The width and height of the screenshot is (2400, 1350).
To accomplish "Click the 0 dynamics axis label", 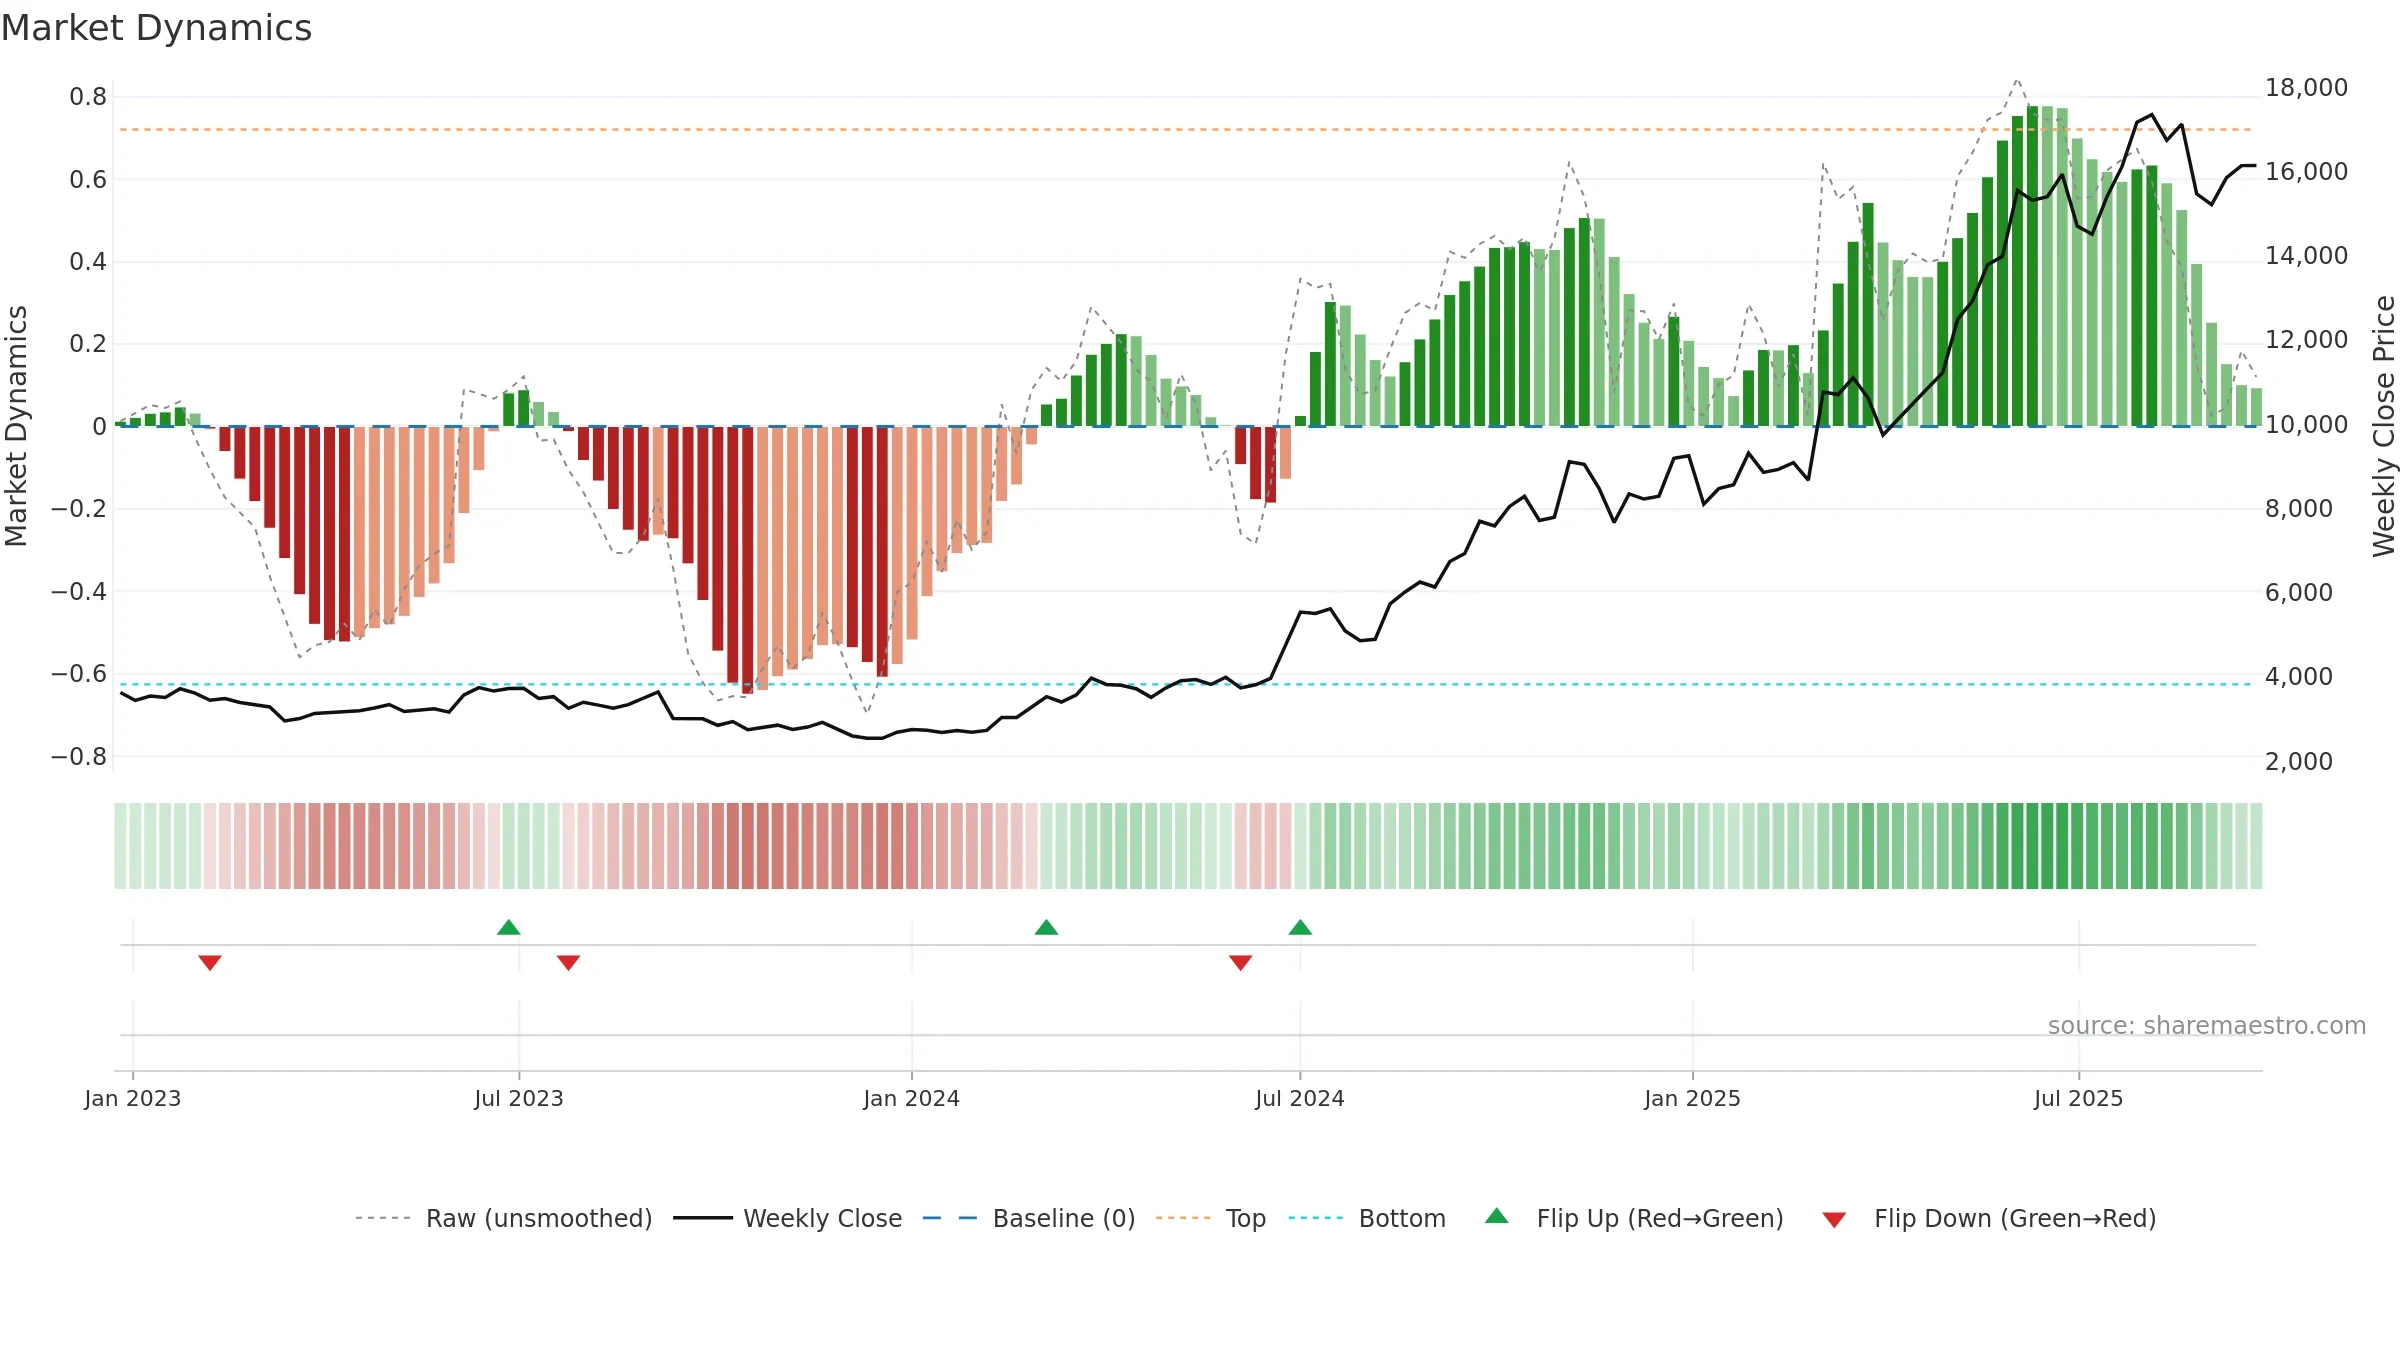I will point(99,427).
